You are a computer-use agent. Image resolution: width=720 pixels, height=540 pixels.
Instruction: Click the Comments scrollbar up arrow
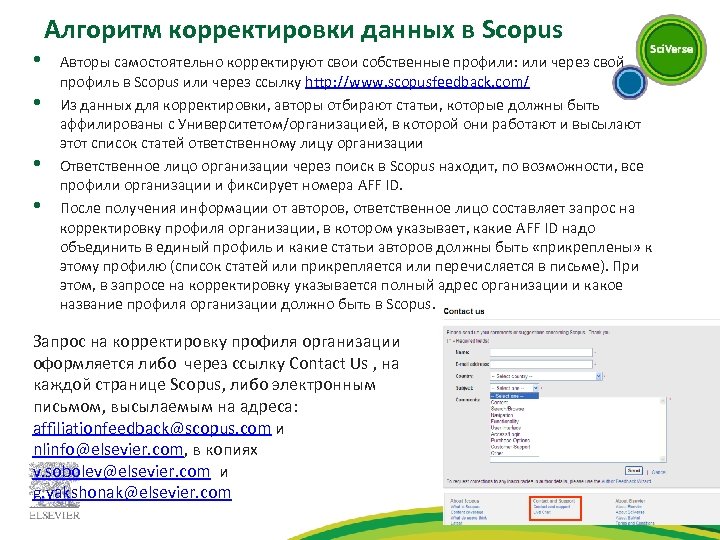tap(663, 401)
